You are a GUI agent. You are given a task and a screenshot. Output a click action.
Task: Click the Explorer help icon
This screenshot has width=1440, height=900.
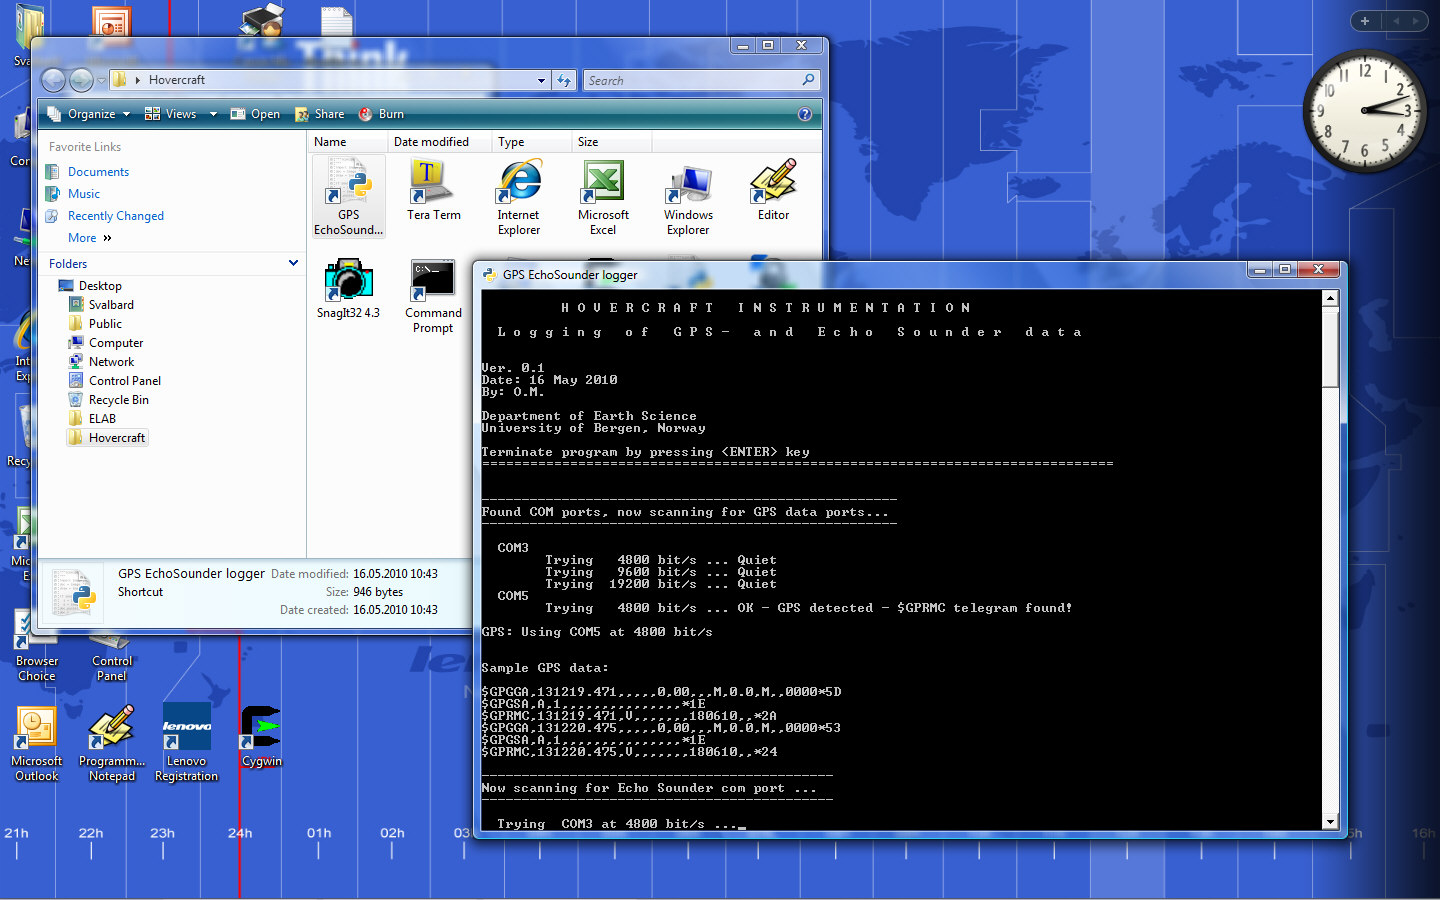[804, 114]
